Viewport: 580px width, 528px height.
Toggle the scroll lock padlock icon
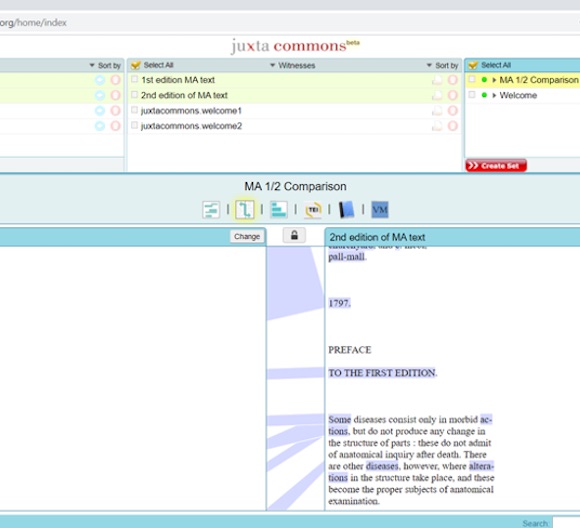coord(294,235)
